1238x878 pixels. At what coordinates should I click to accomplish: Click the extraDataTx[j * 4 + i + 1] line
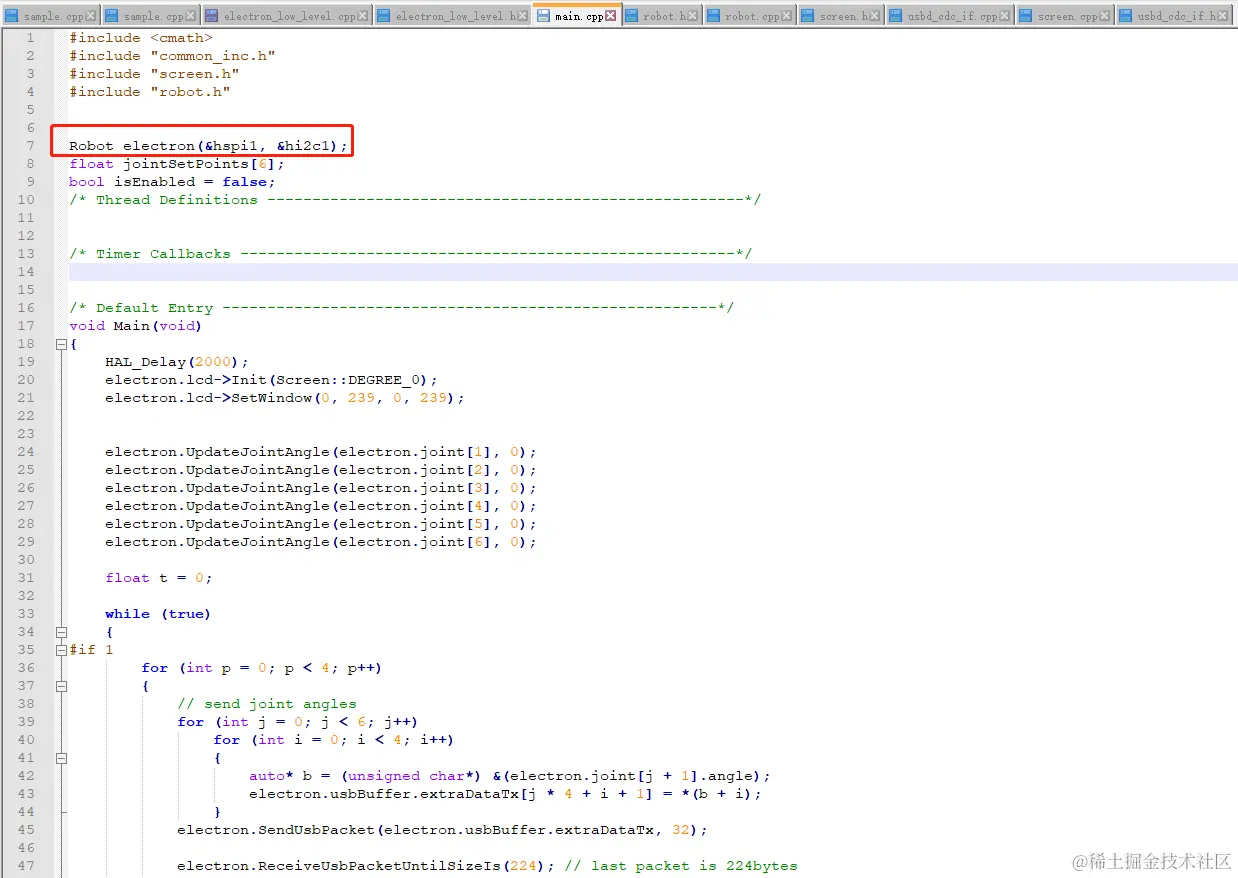coord(505,794)
